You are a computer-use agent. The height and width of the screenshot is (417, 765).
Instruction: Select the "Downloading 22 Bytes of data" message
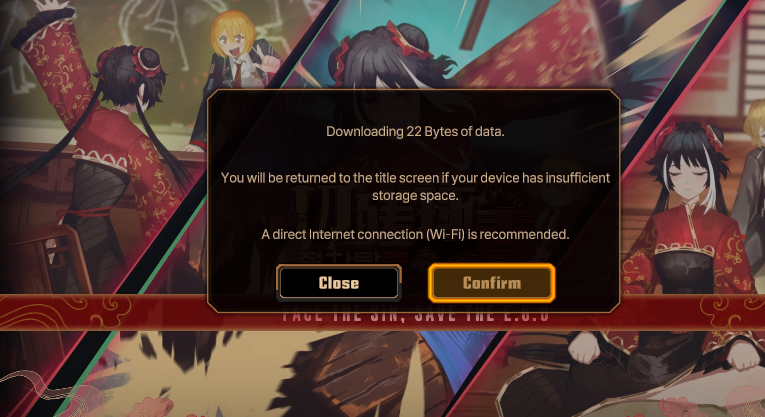coord(415,131)
